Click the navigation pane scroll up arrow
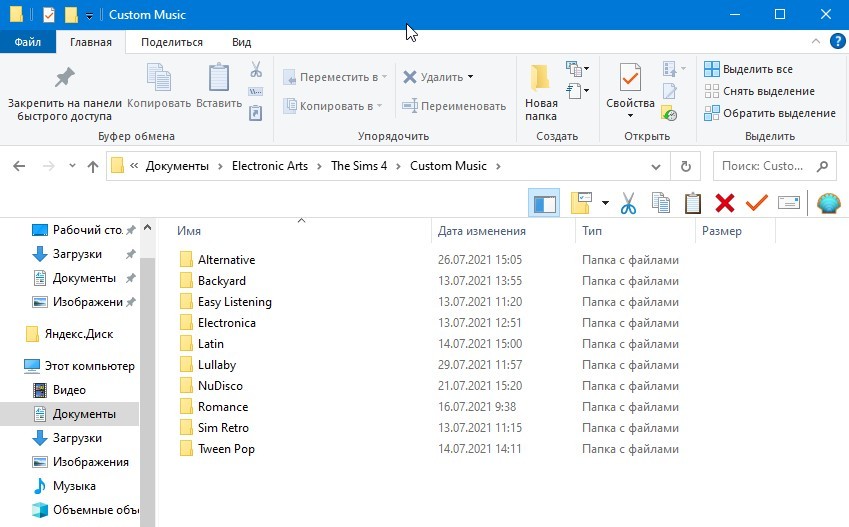Image resolution: width=849 pixels, height=527 pixels. pos(147,228)
